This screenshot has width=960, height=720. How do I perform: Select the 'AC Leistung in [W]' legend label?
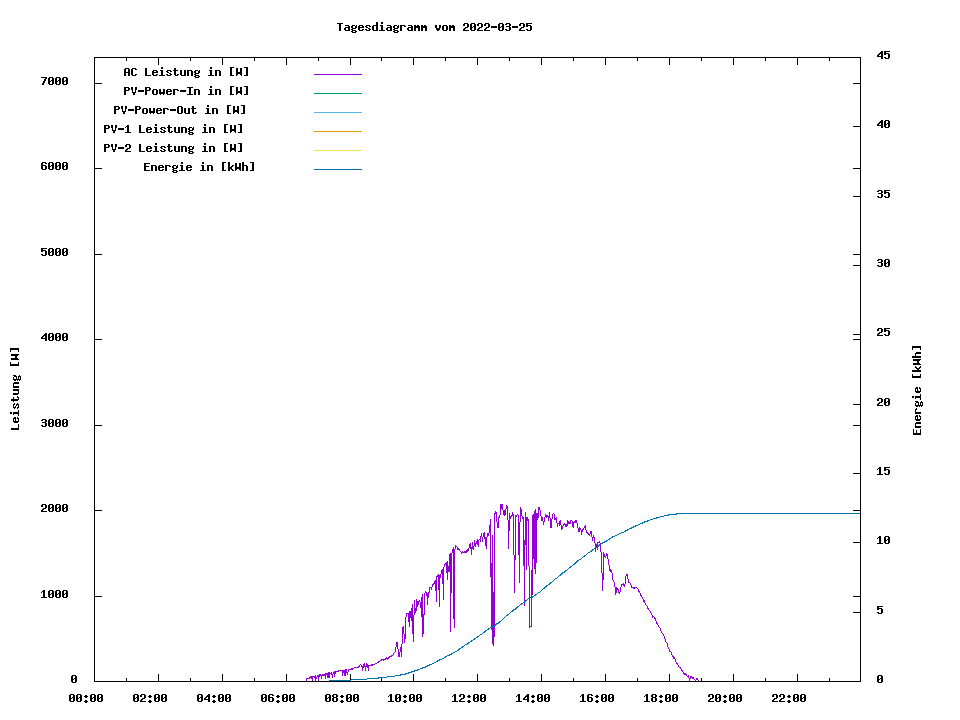(186, 72)
